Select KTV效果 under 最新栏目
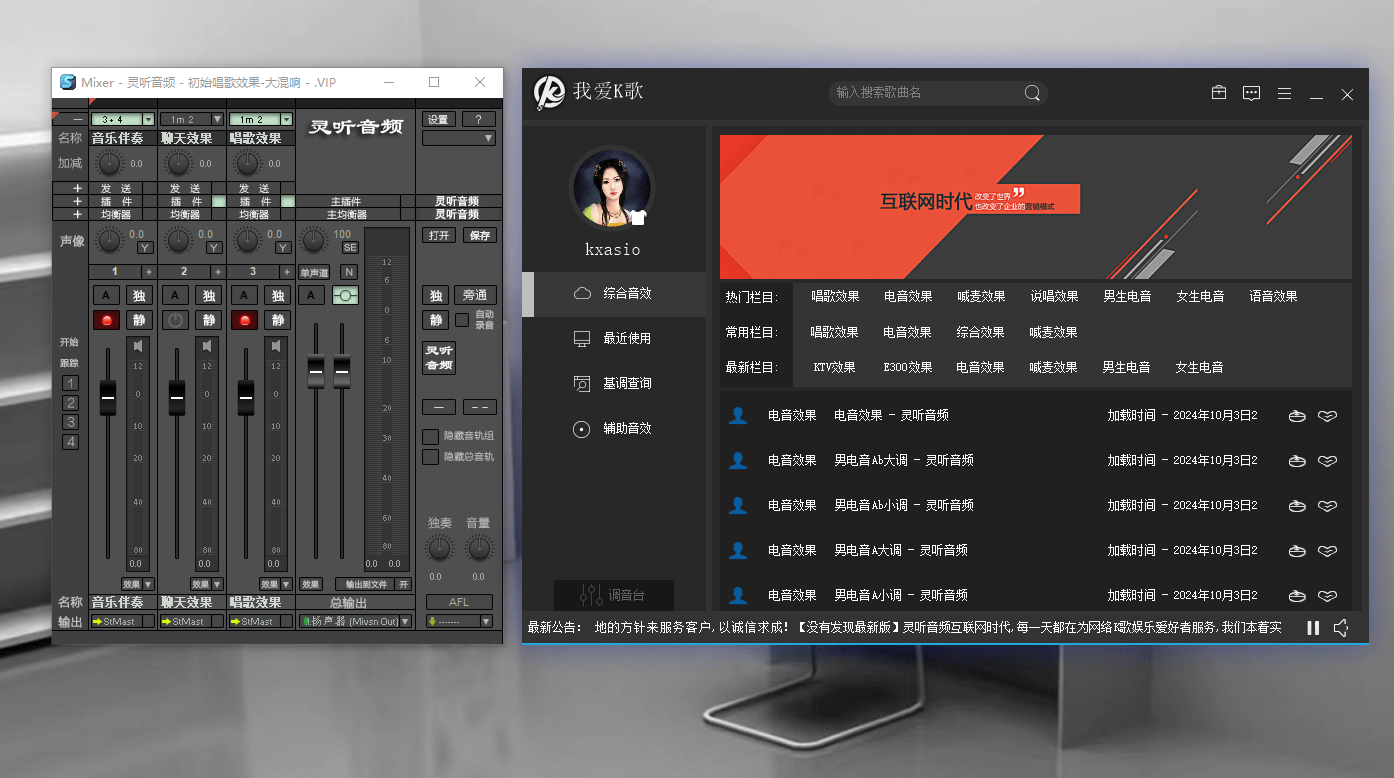The height and width of the screenshot is (778, 1394). coord(834,367)
